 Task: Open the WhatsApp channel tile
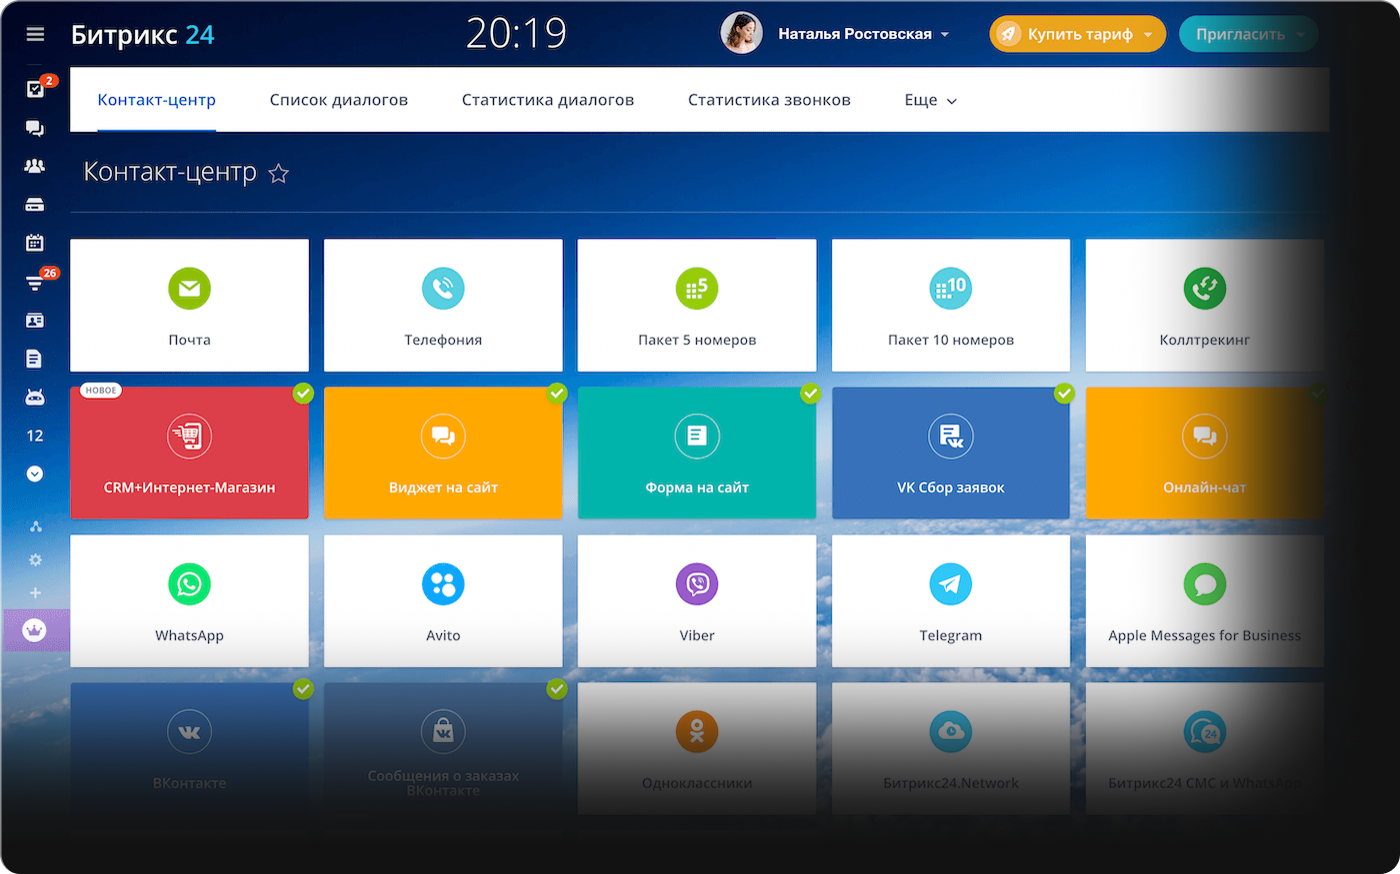click(x=189, y=601)
